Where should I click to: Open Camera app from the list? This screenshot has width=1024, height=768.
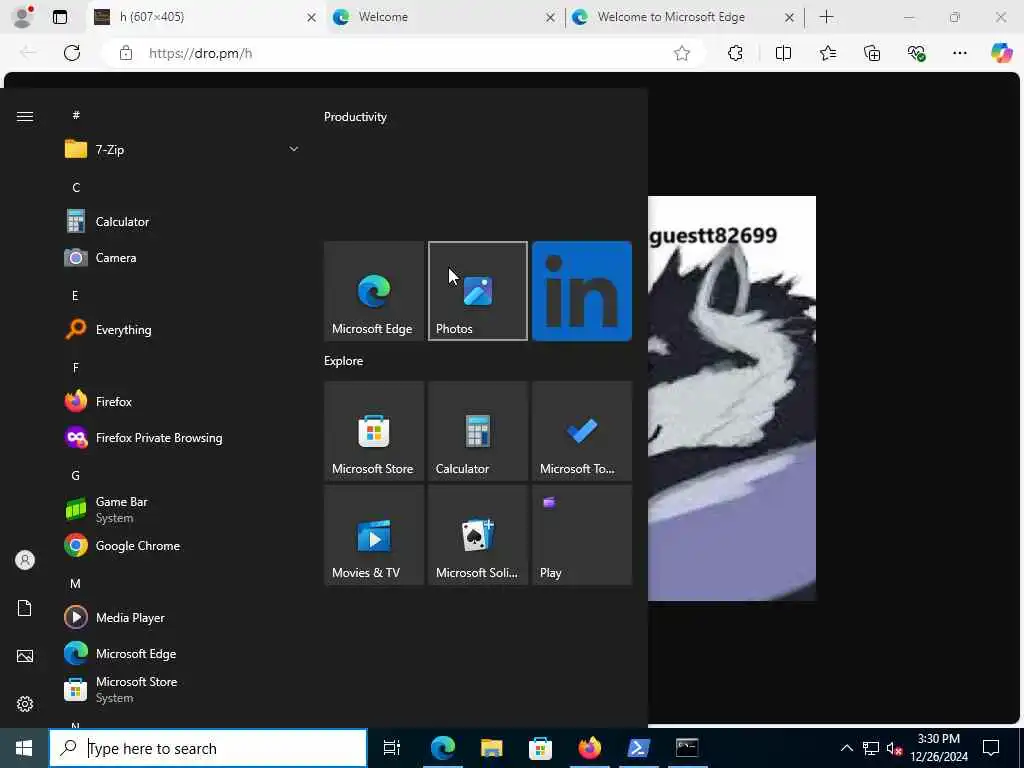[x=183, y=257]
